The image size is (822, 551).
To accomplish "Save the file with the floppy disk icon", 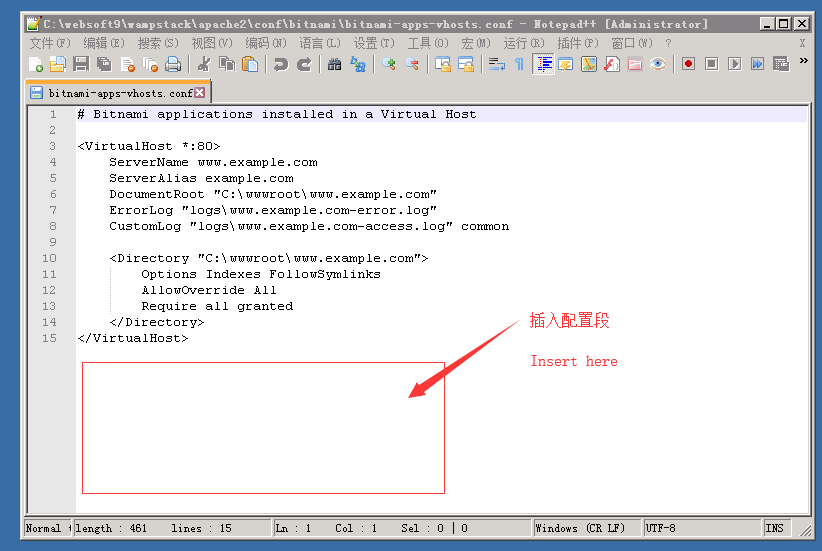I will pyautogui.click(x=80, y=64).
